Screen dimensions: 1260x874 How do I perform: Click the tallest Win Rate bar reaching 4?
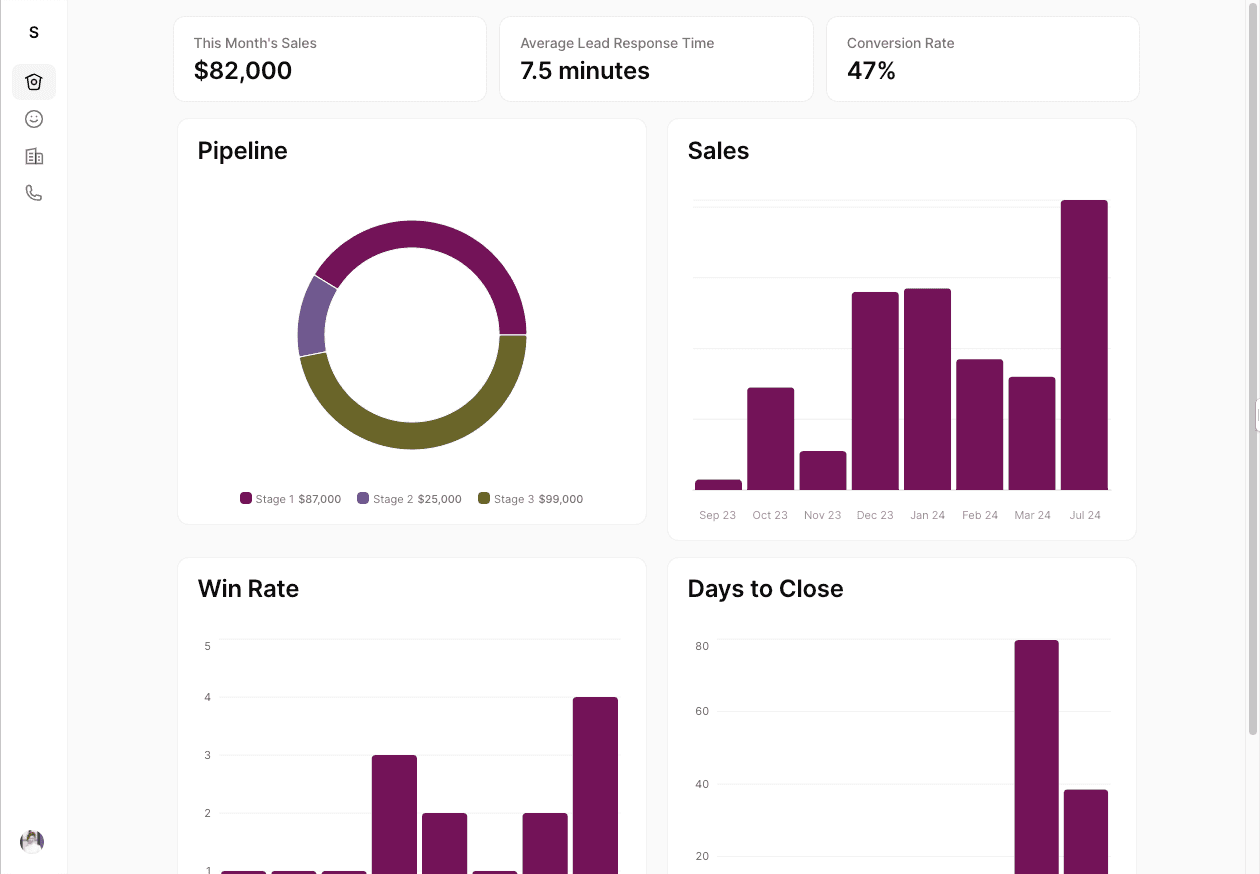[x=595, y=785]
